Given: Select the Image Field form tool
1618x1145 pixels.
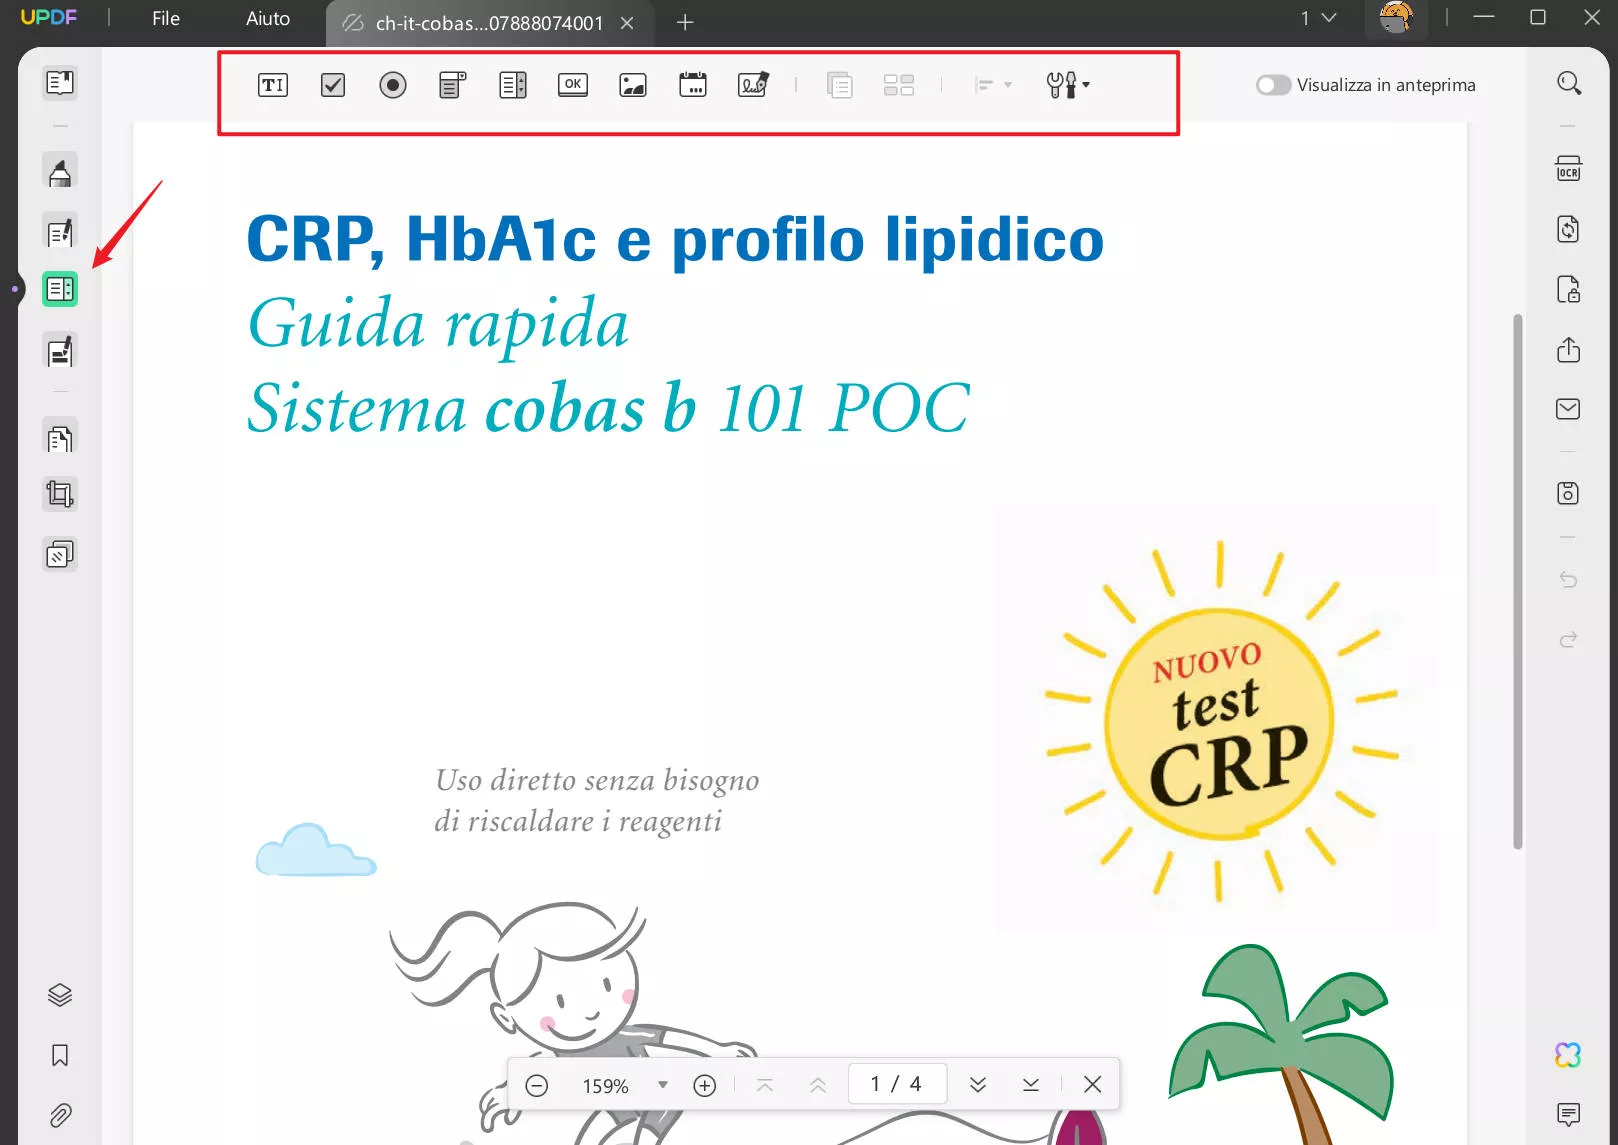Looking at the screenshot, I should click(x=633, y=85).
